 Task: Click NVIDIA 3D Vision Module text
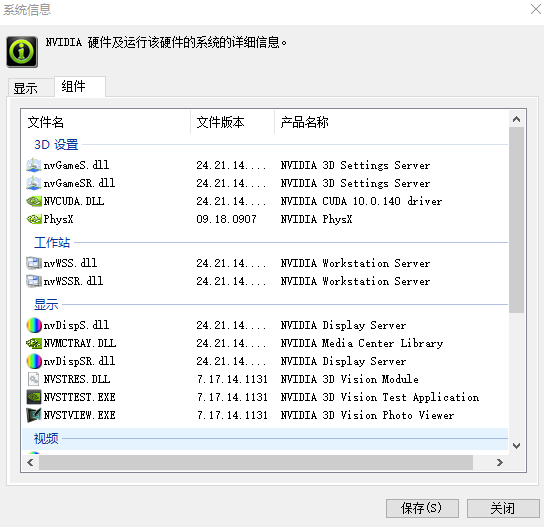[350, 379]
